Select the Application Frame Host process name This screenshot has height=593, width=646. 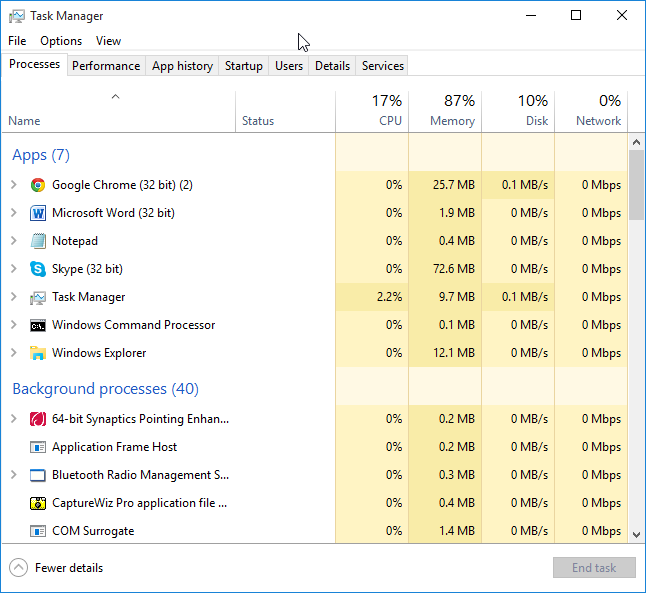point(114,447)
